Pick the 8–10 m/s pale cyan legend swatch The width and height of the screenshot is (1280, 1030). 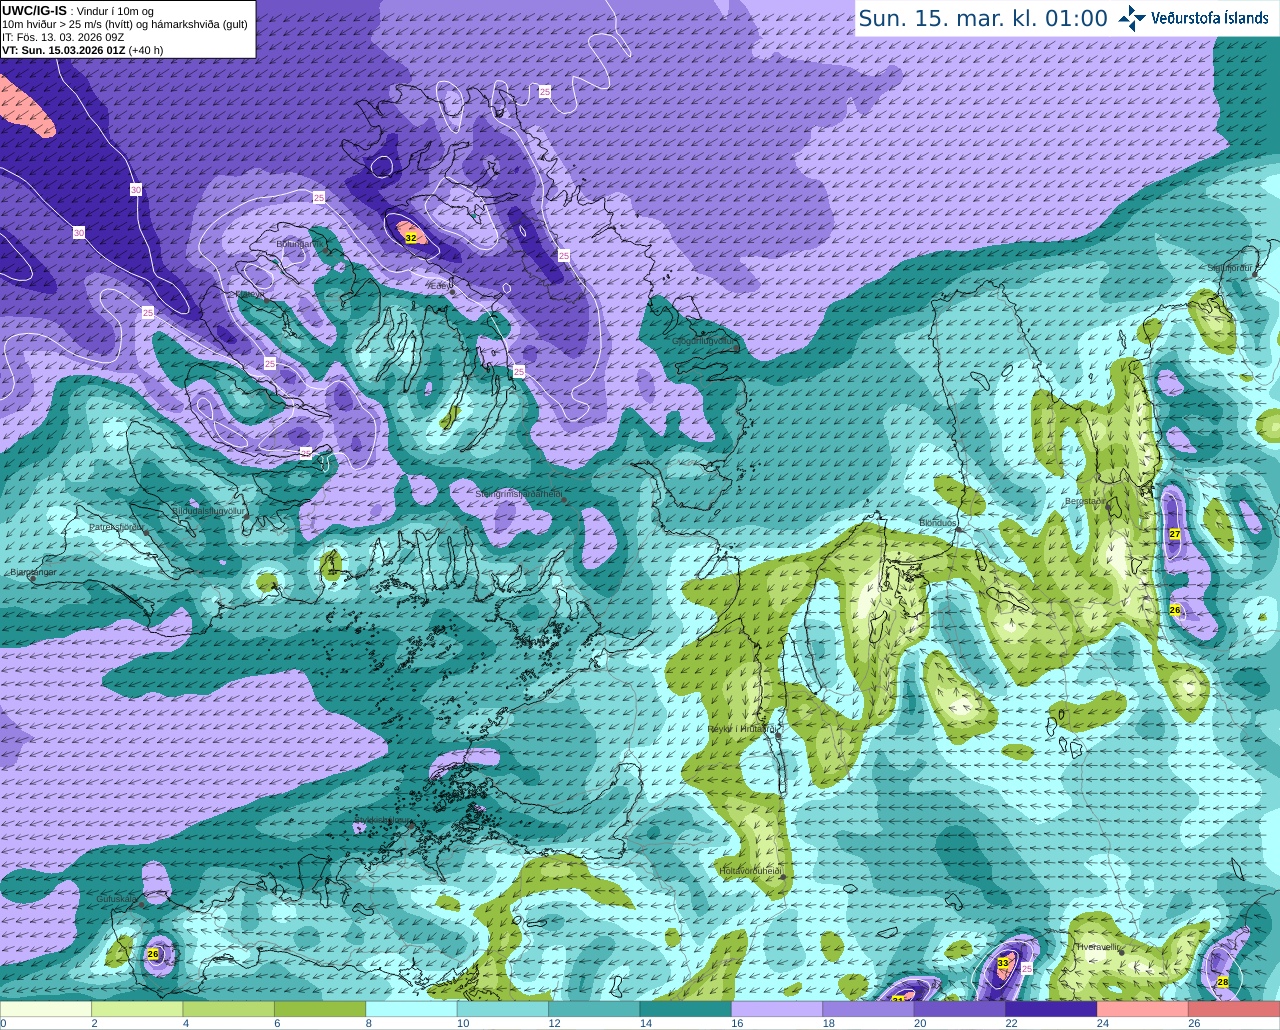coord(412,1009)
